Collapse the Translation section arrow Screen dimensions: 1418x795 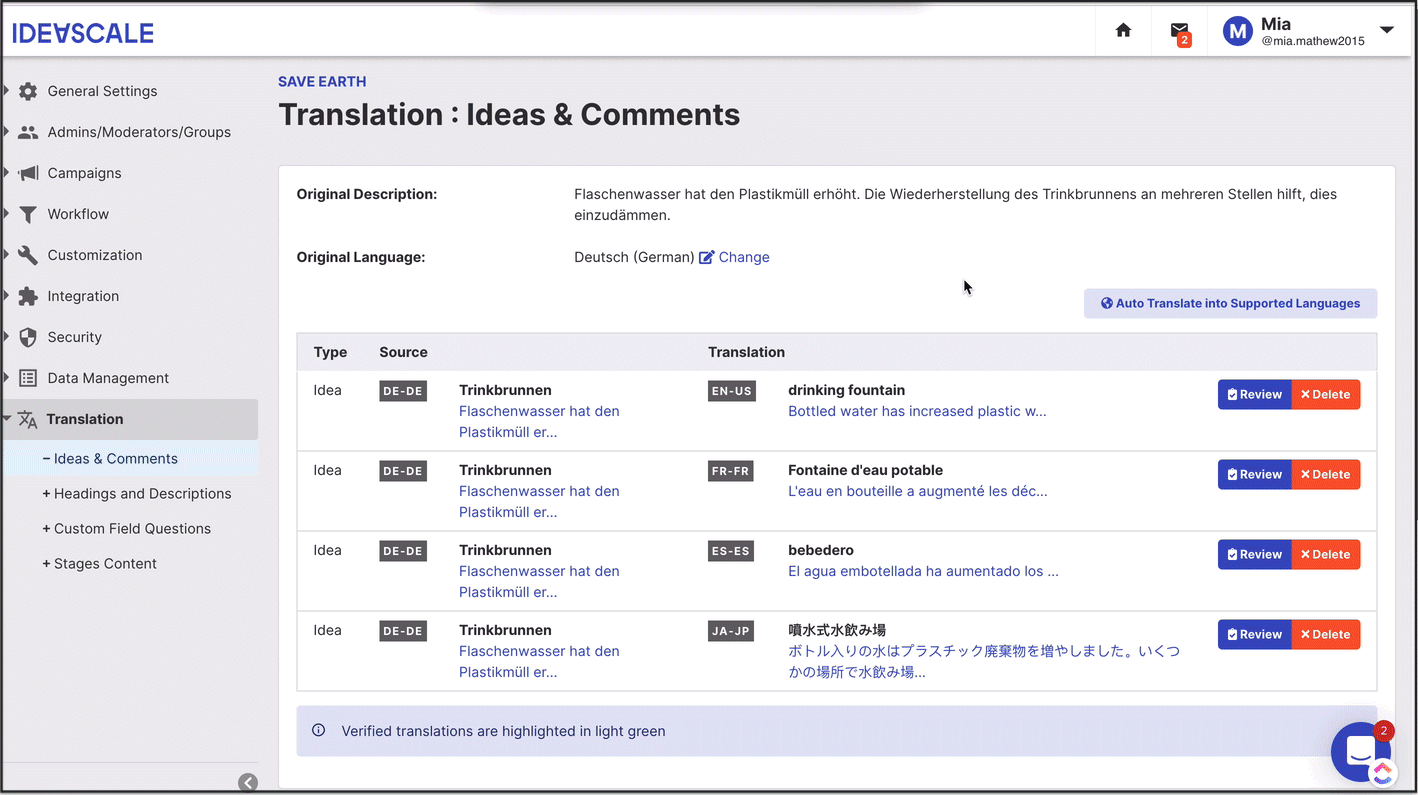7,419
